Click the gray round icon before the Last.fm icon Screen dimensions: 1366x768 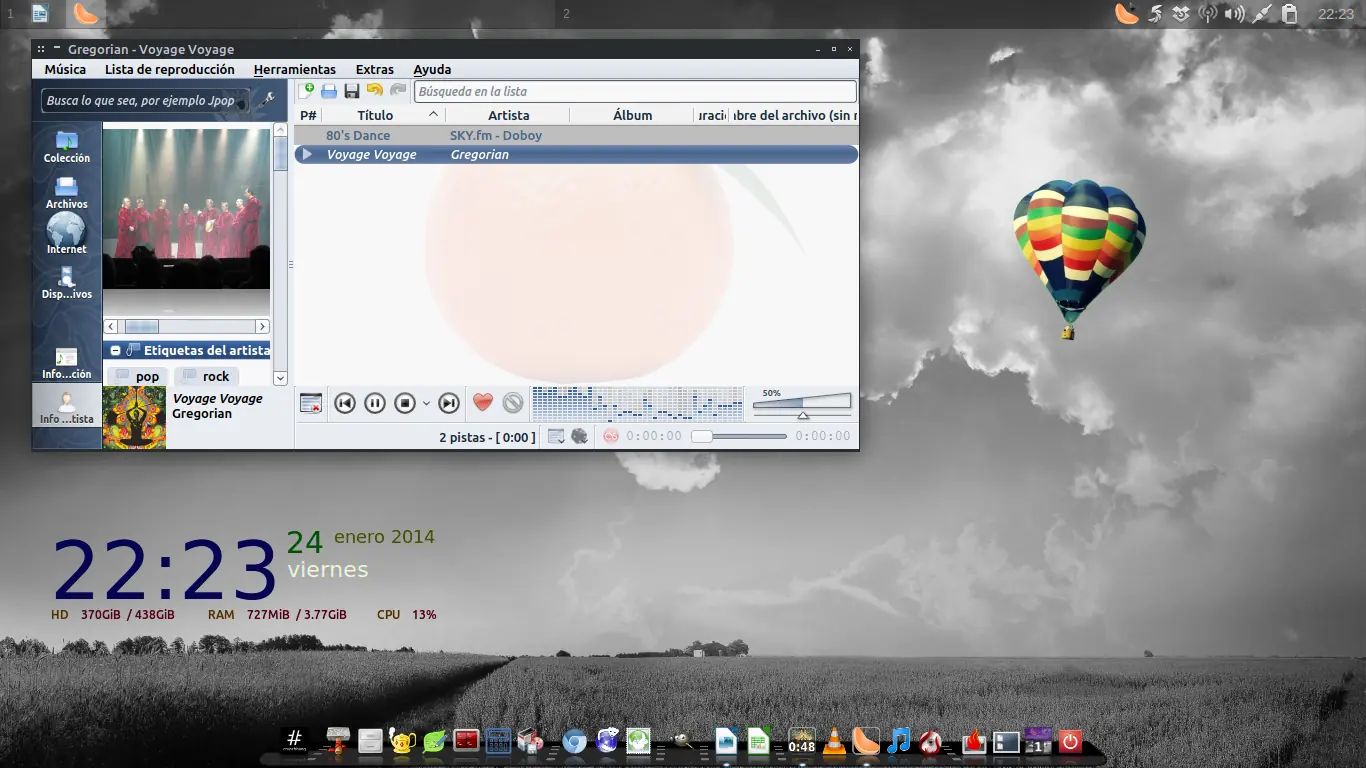click(x=579, y=436)
